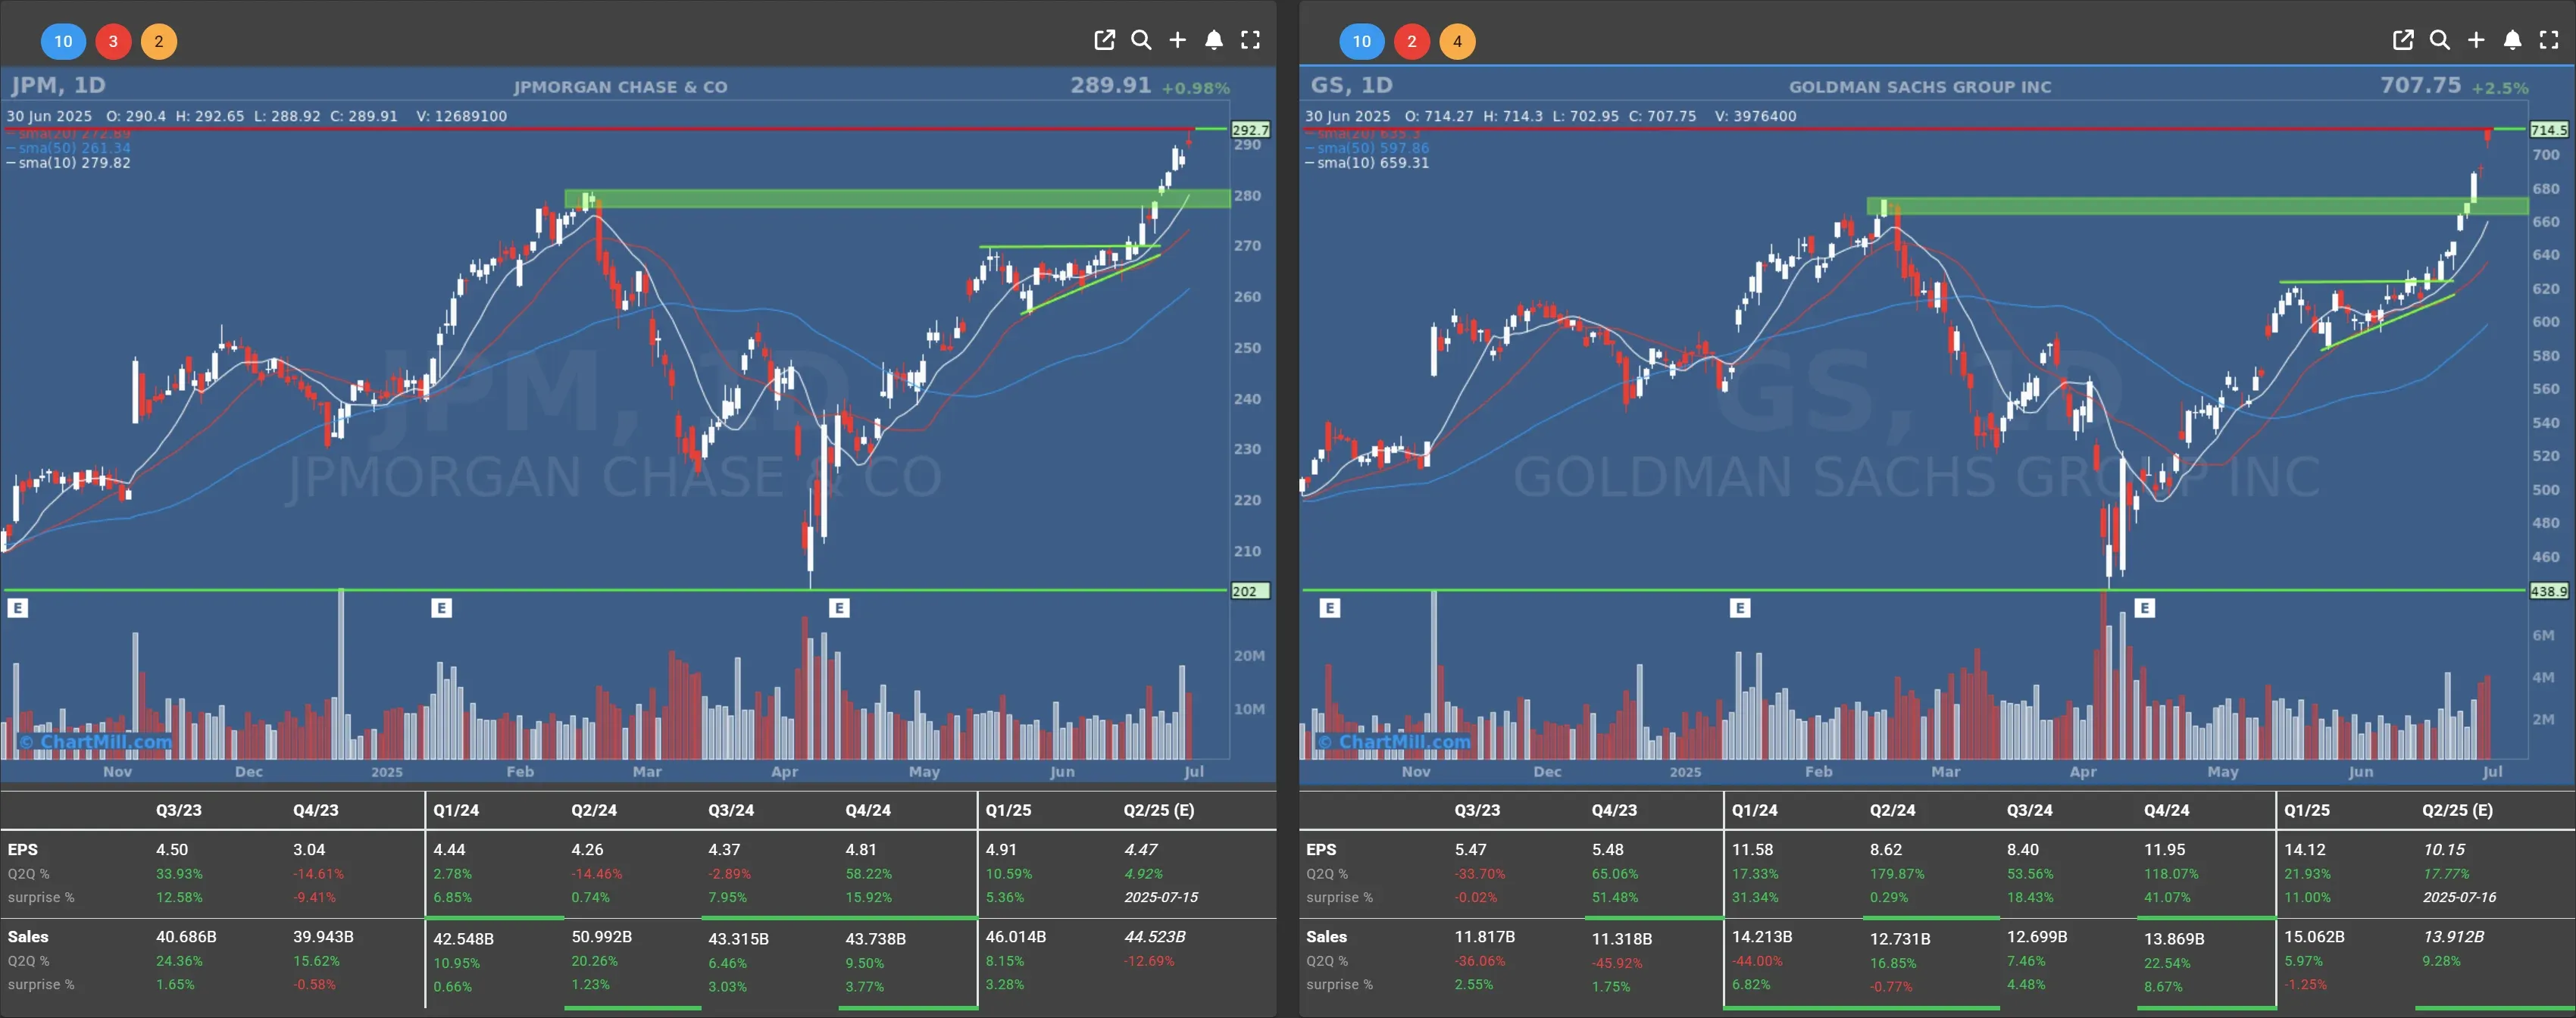Click JPM Q2/24 sales 50.992B
The width and height of the screenshot is (2576, 1018).
click(601, 937)
